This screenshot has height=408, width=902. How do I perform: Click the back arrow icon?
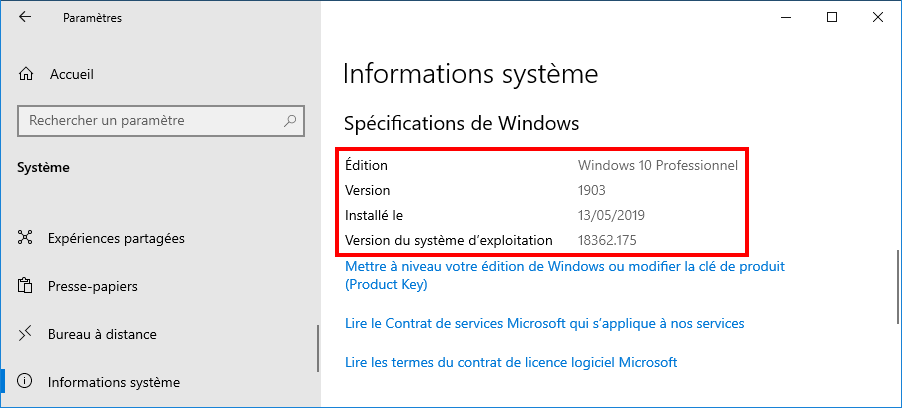point(25,17)
